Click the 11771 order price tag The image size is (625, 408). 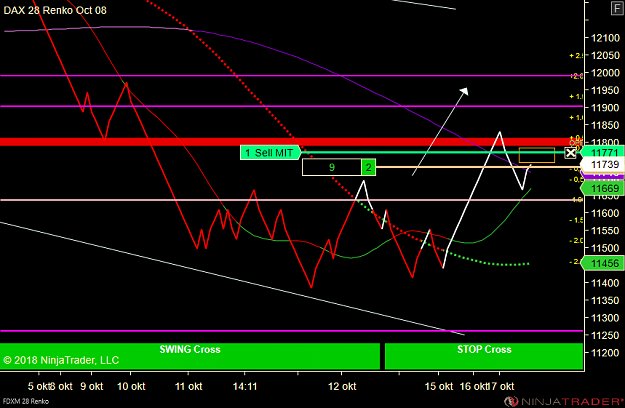[603, 153]
